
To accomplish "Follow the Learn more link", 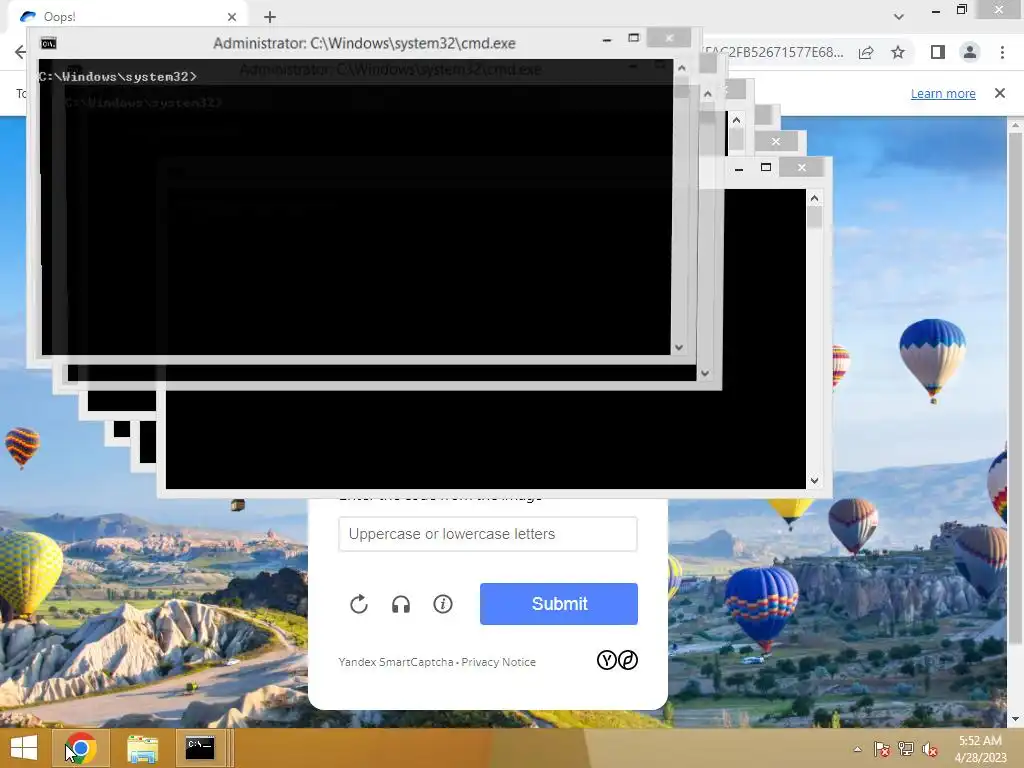I will click(943, 93).
